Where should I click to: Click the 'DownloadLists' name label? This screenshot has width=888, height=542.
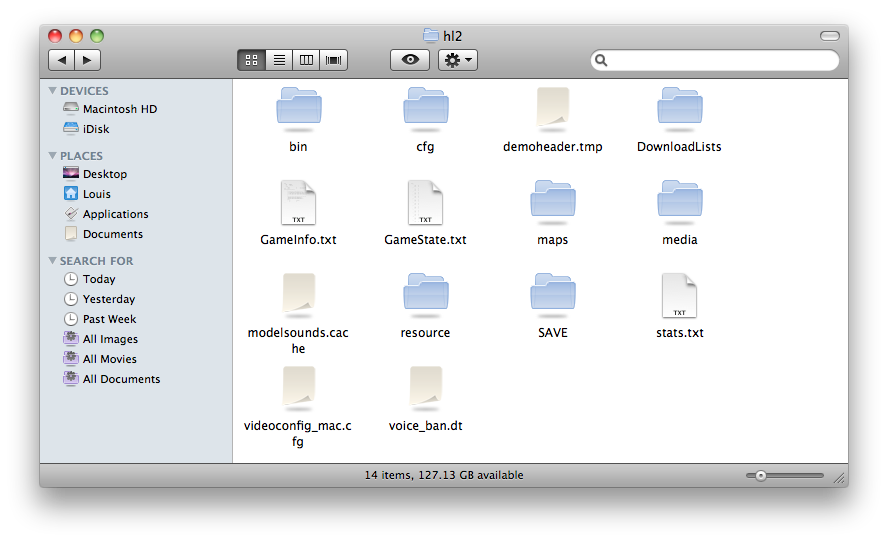point(680,147)
